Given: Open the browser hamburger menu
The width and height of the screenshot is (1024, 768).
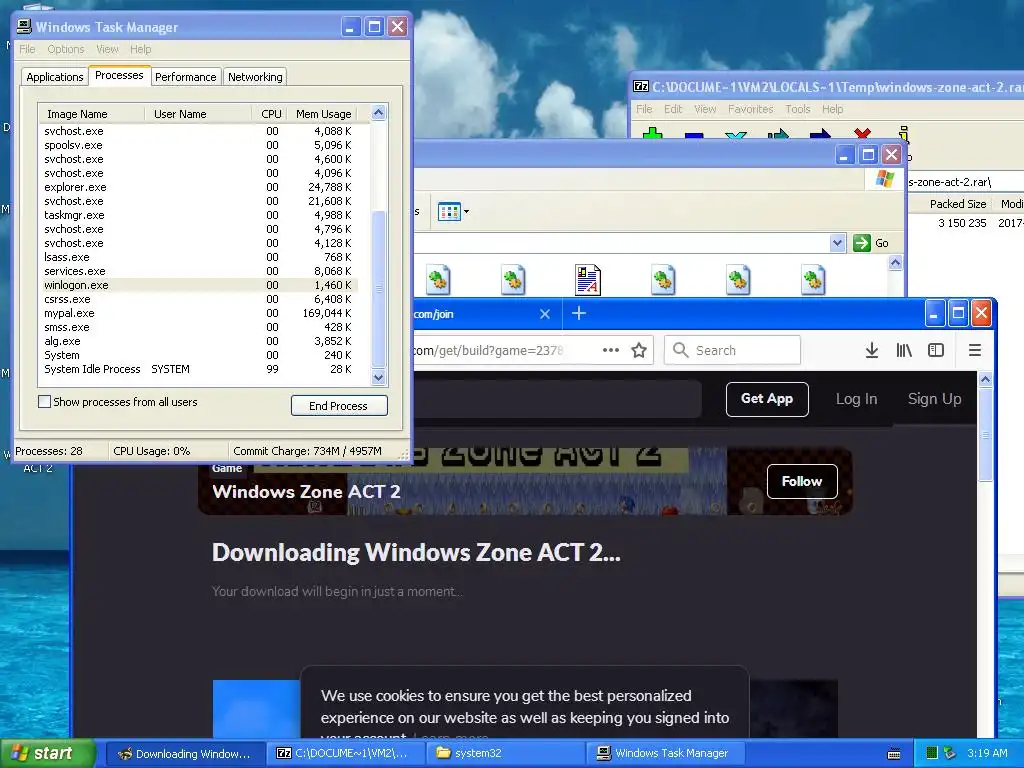Looking at the screenshot, I should pyautogui.click(x=974, y=351).
